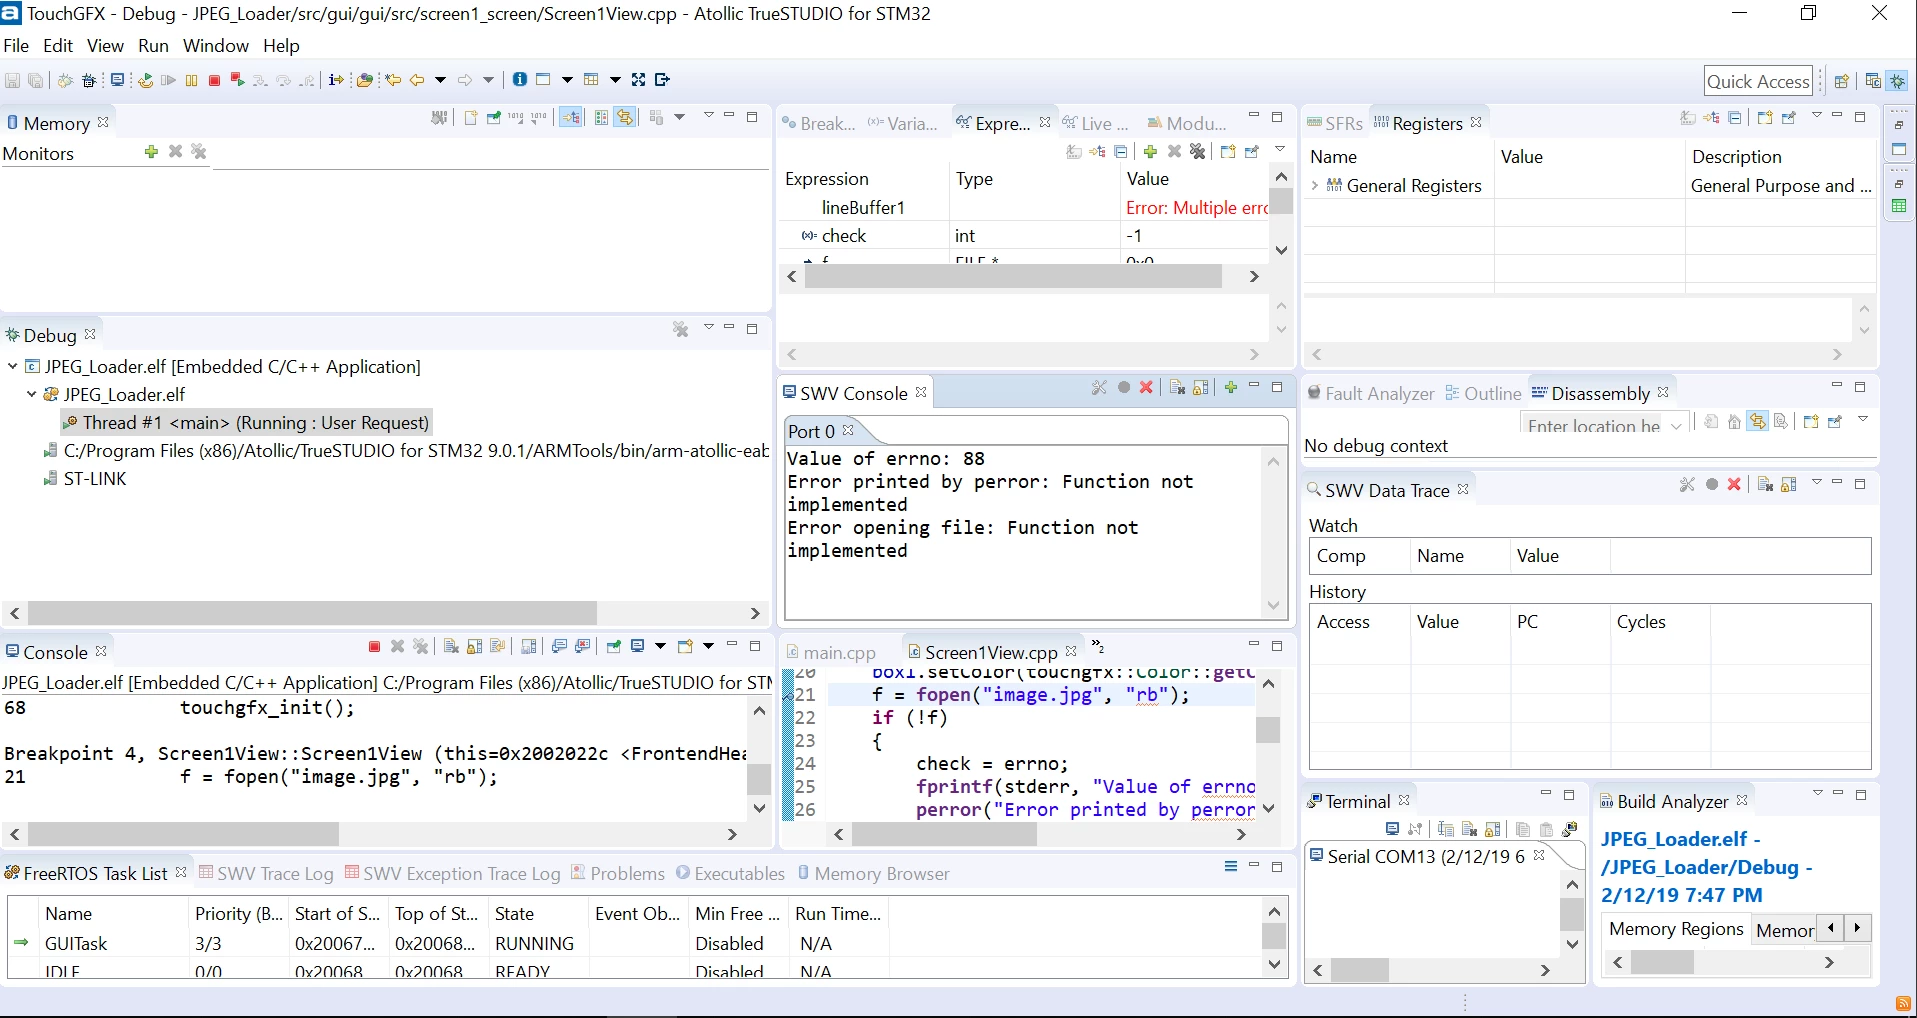Select Thread #1 main in Debug tree

(x=247, y=423)
